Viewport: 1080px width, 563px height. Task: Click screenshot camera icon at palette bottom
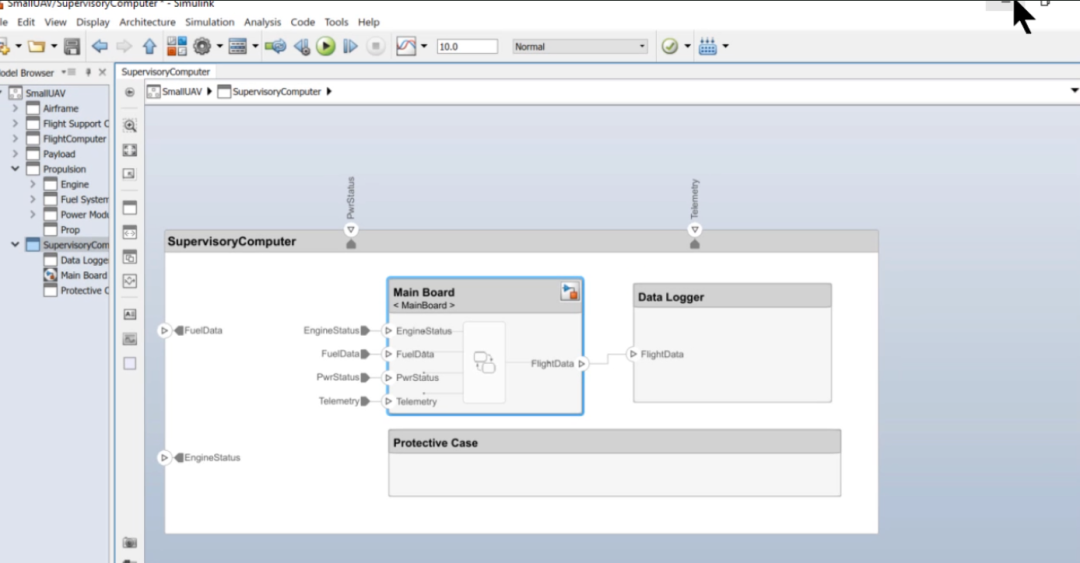(129, 543)
